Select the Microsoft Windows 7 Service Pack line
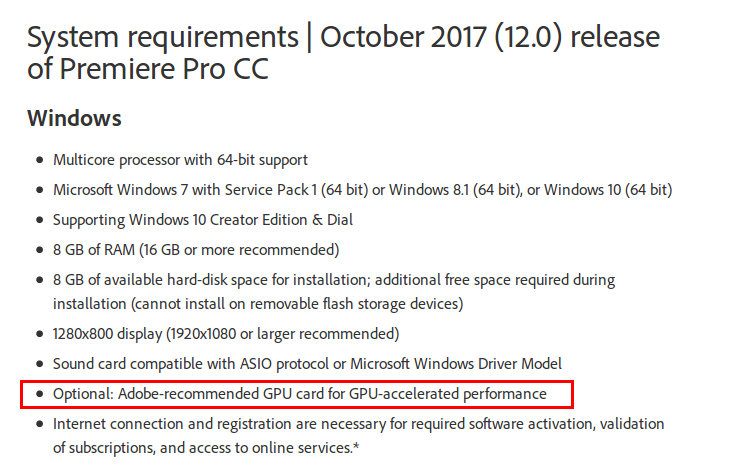 coord(363,190)
